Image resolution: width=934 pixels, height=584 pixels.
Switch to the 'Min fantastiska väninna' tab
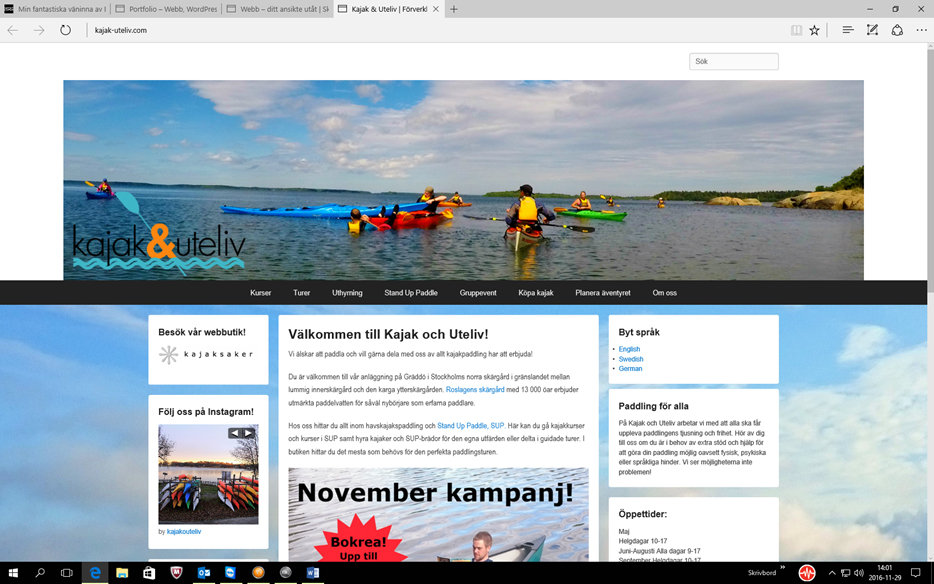tap(55, 9)
